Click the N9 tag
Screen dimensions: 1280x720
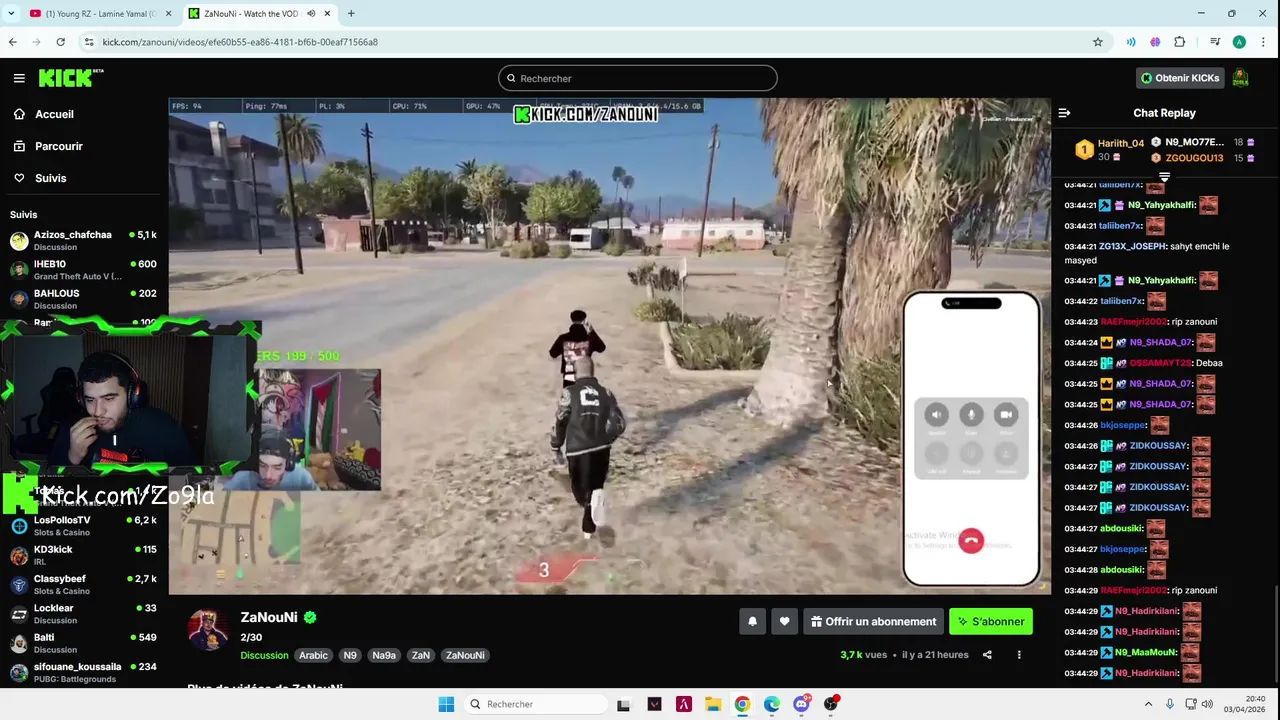pos(350,655)
